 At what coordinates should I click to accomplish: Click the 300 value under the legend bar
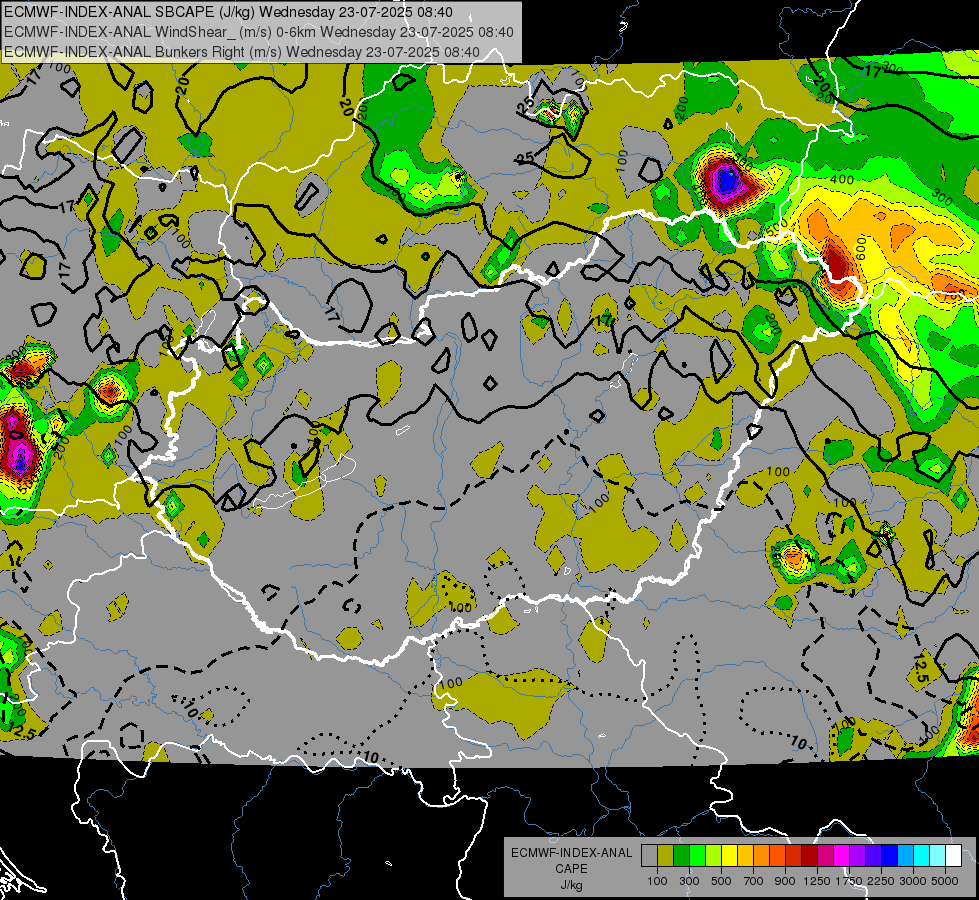pyautogui.click(x=689, y=881)
